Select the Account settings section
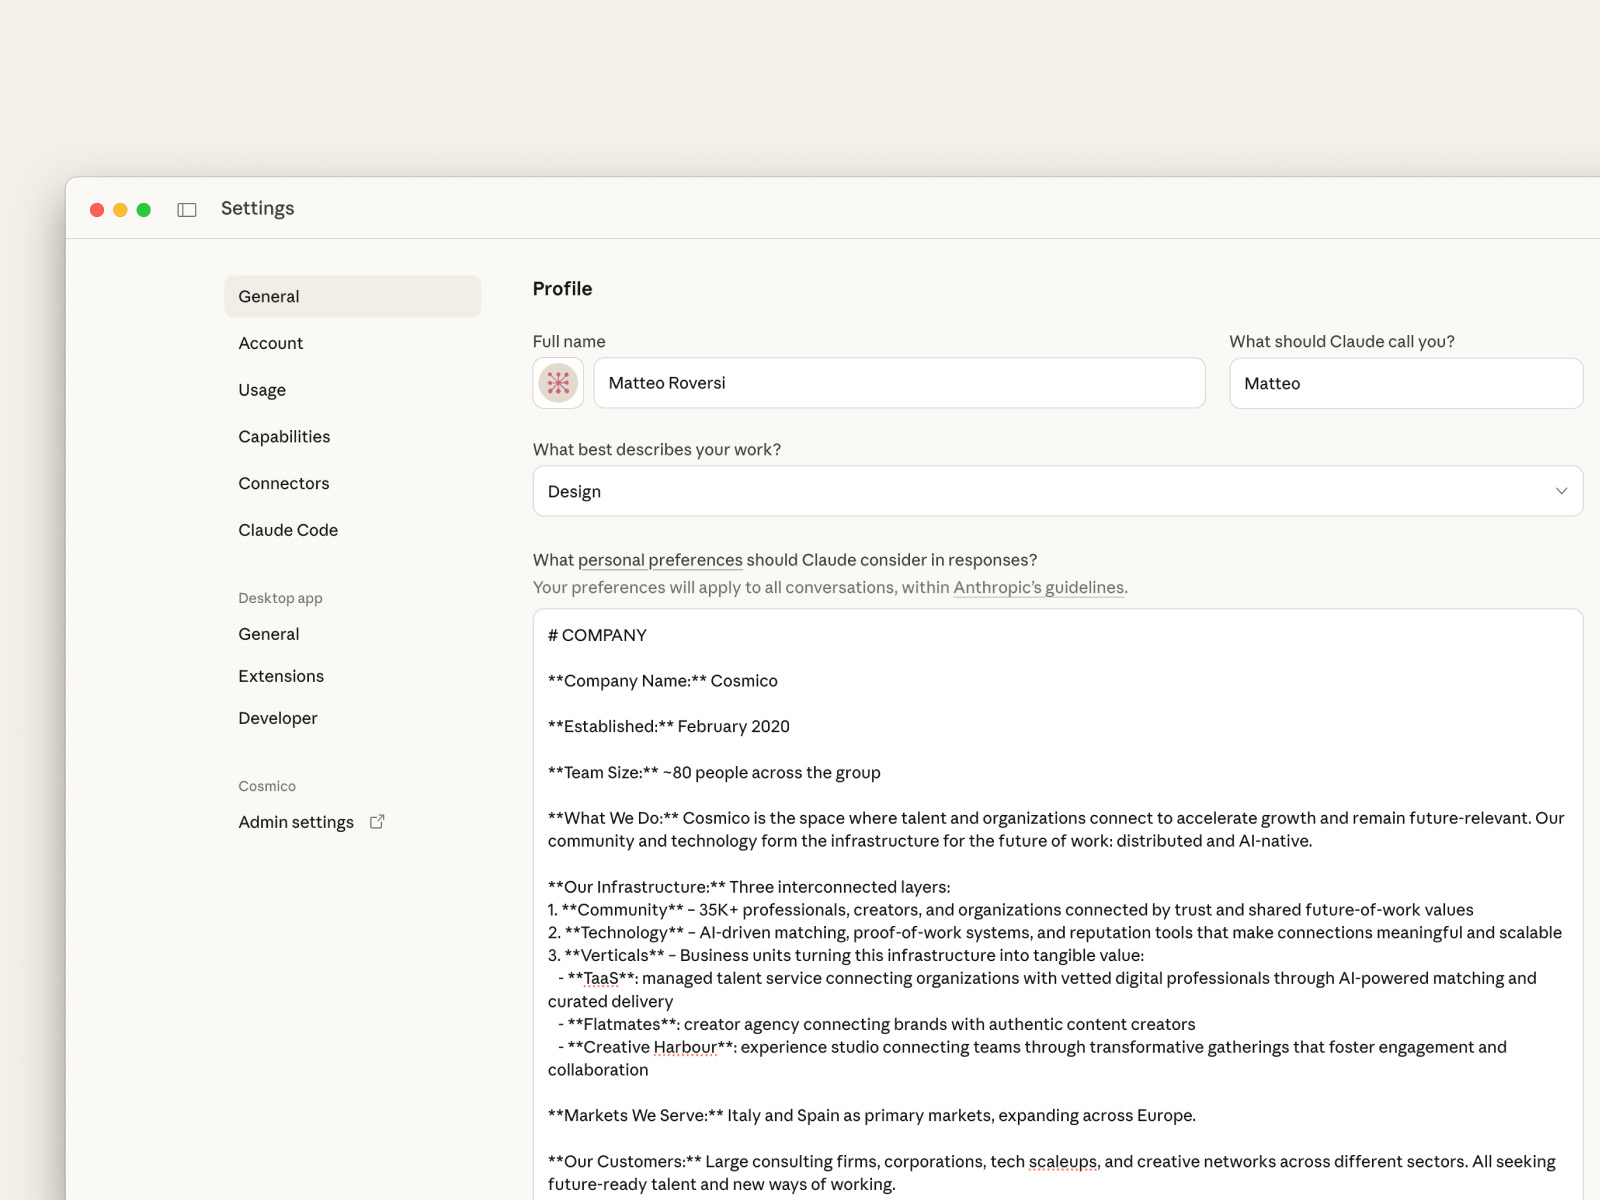1600x1200 pixels. [270, 343]
